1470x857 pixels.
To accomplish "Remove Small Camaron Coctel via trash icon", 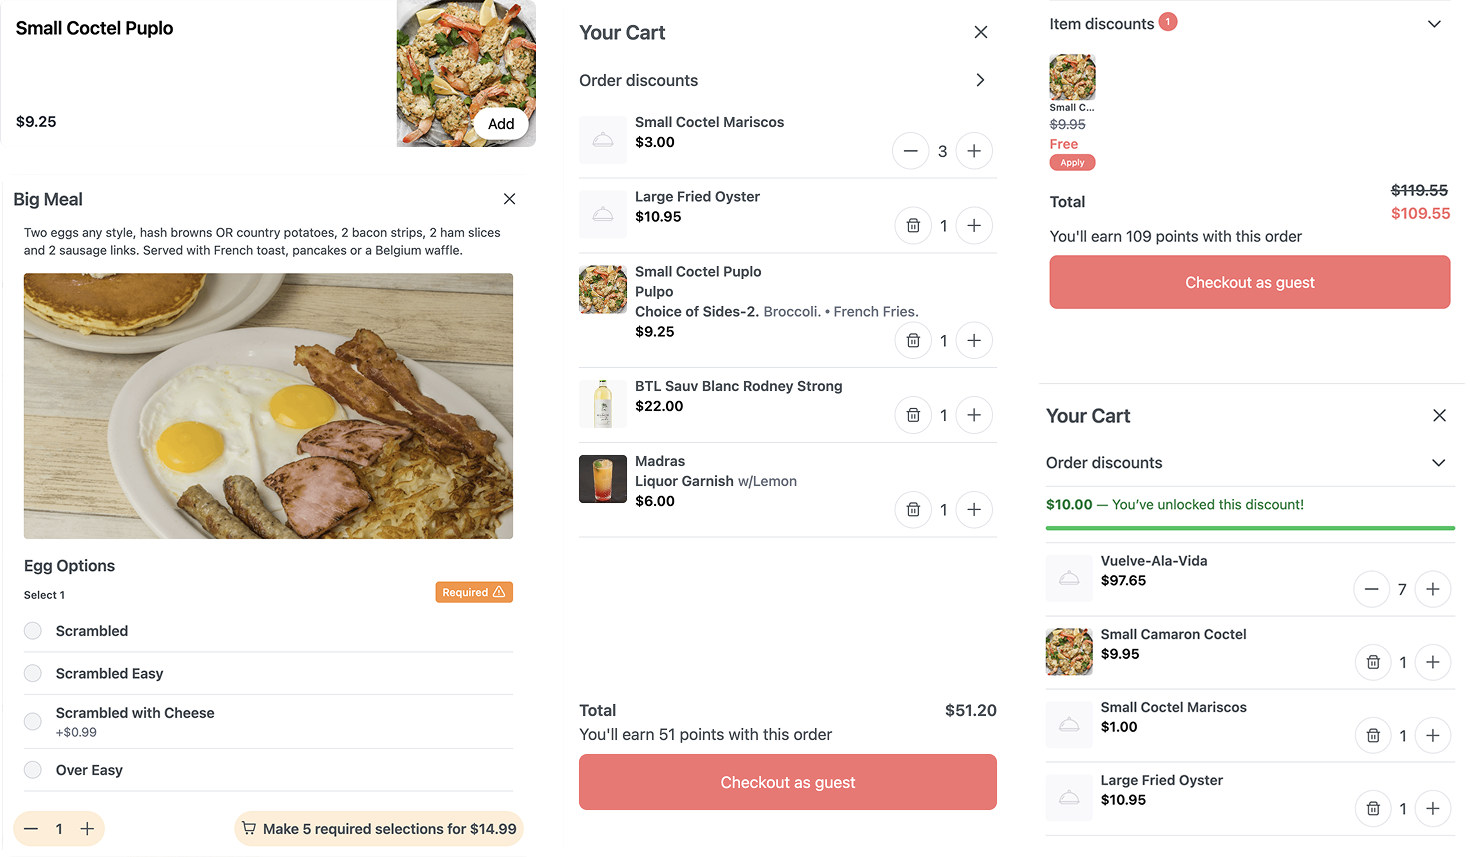I will point(1373,662).
